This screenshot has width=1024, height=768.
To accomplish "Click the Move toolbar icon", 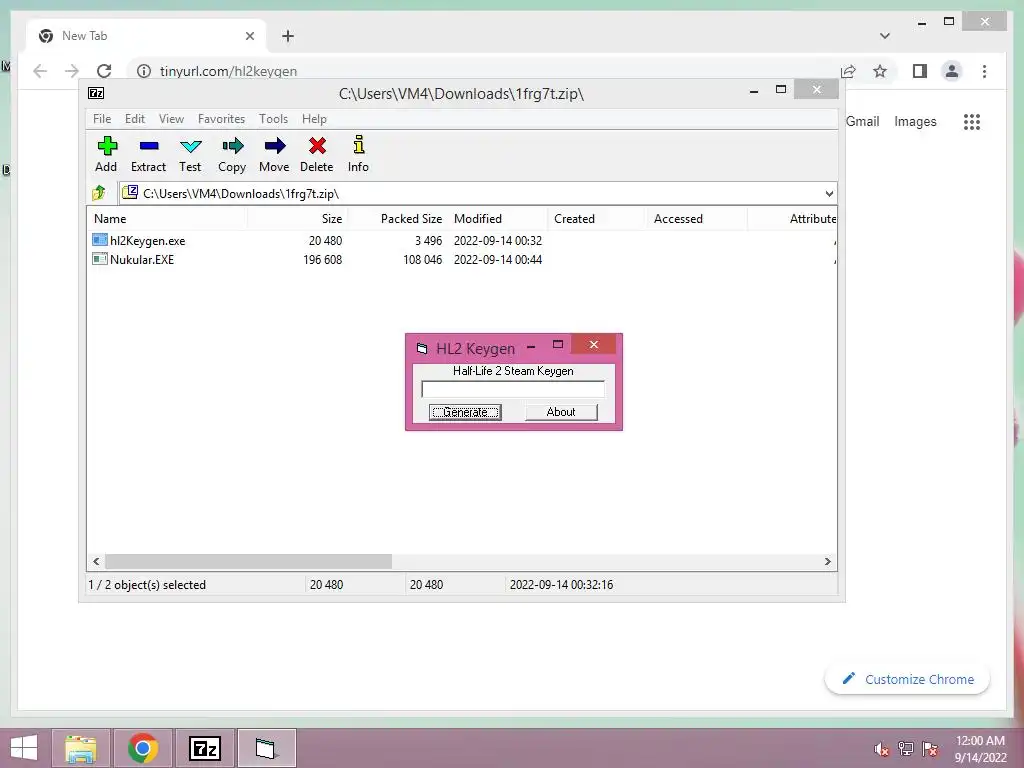I will [x=275, y=146].
